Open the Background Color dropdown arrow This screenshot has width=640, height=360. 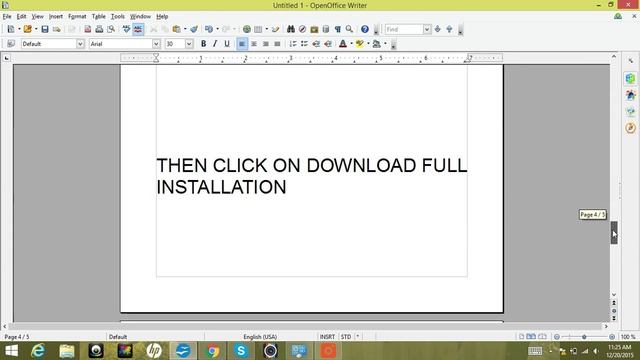click(x=385, y=44)
